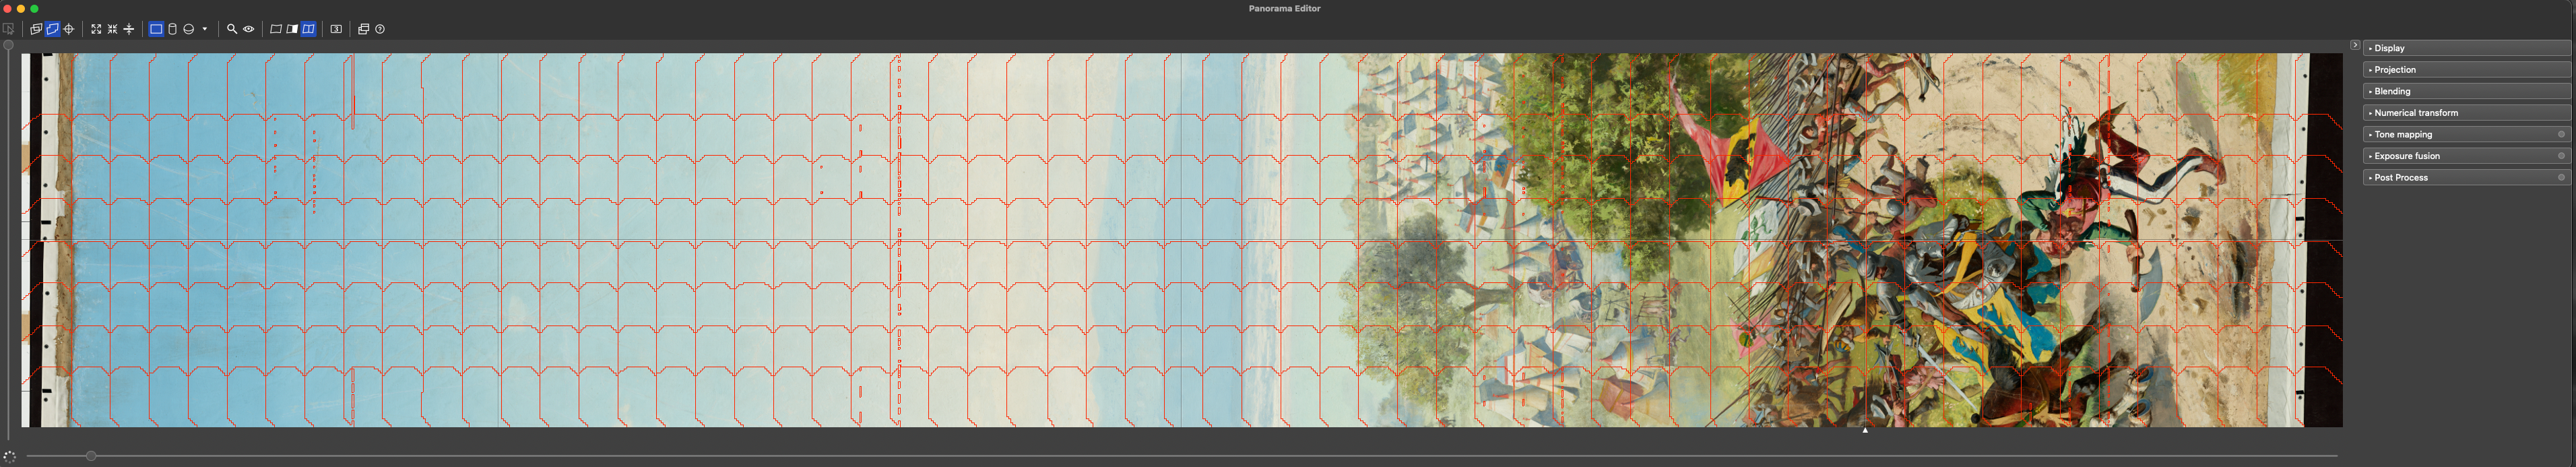Screen dimensions: 2576x467
Task: Switch to the overlapping images edit mode
Action: (x=36, y=29)
